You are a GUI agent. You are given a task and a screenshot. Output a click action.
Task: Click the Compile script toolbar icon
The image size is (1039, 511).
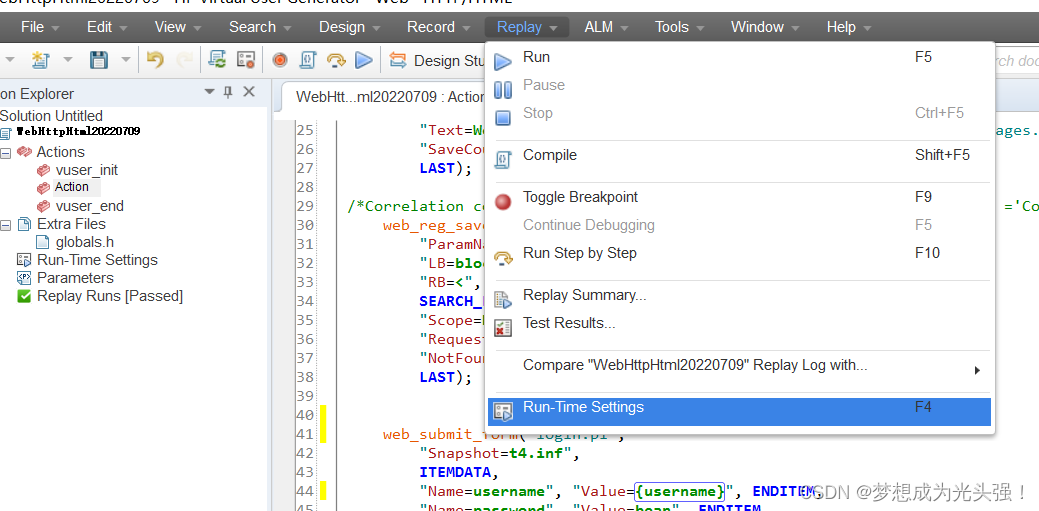click(307, 60)
